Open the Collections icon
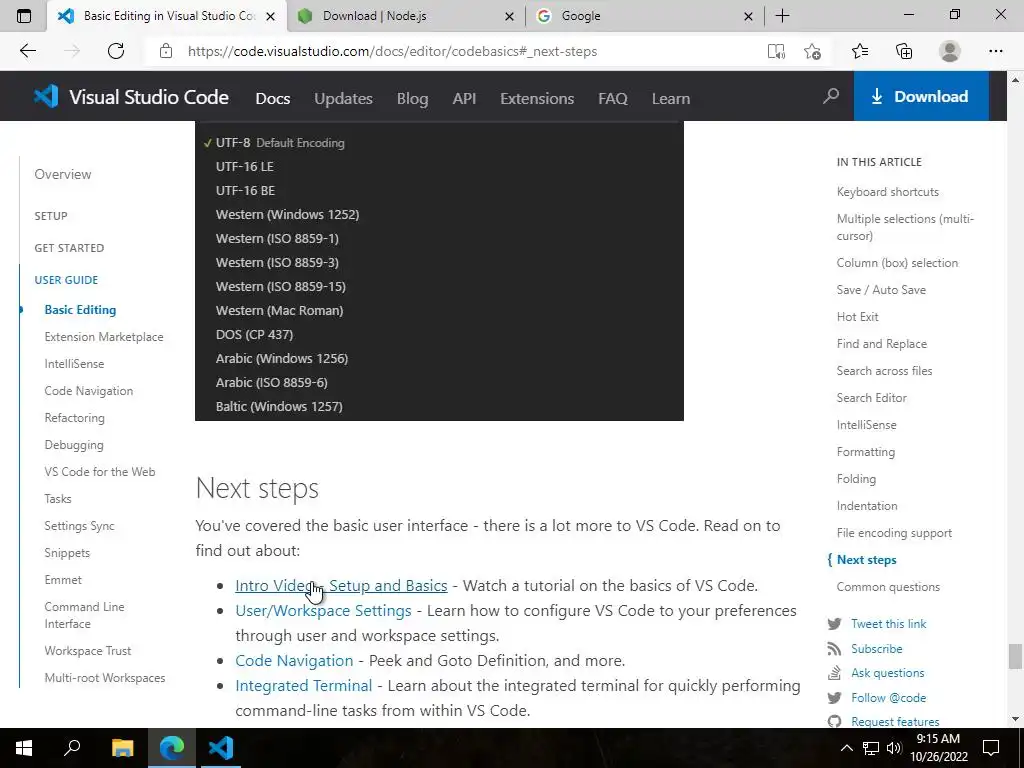 pos(904,51)
